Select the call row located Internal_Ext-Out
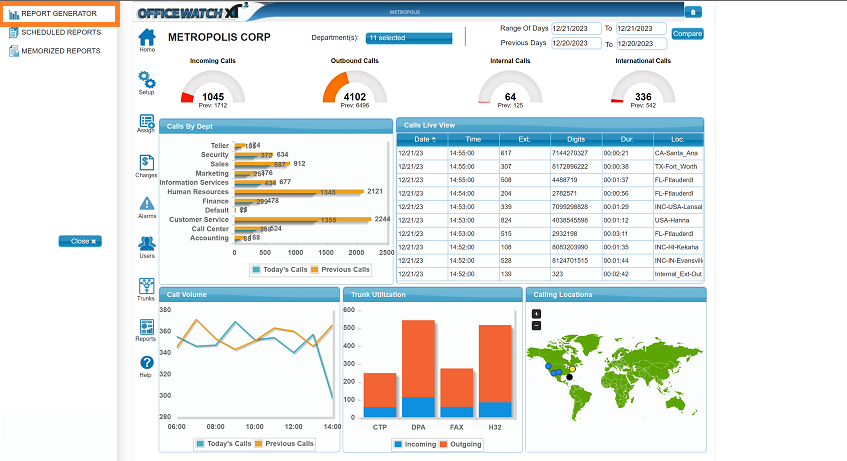 coord(550,274)
